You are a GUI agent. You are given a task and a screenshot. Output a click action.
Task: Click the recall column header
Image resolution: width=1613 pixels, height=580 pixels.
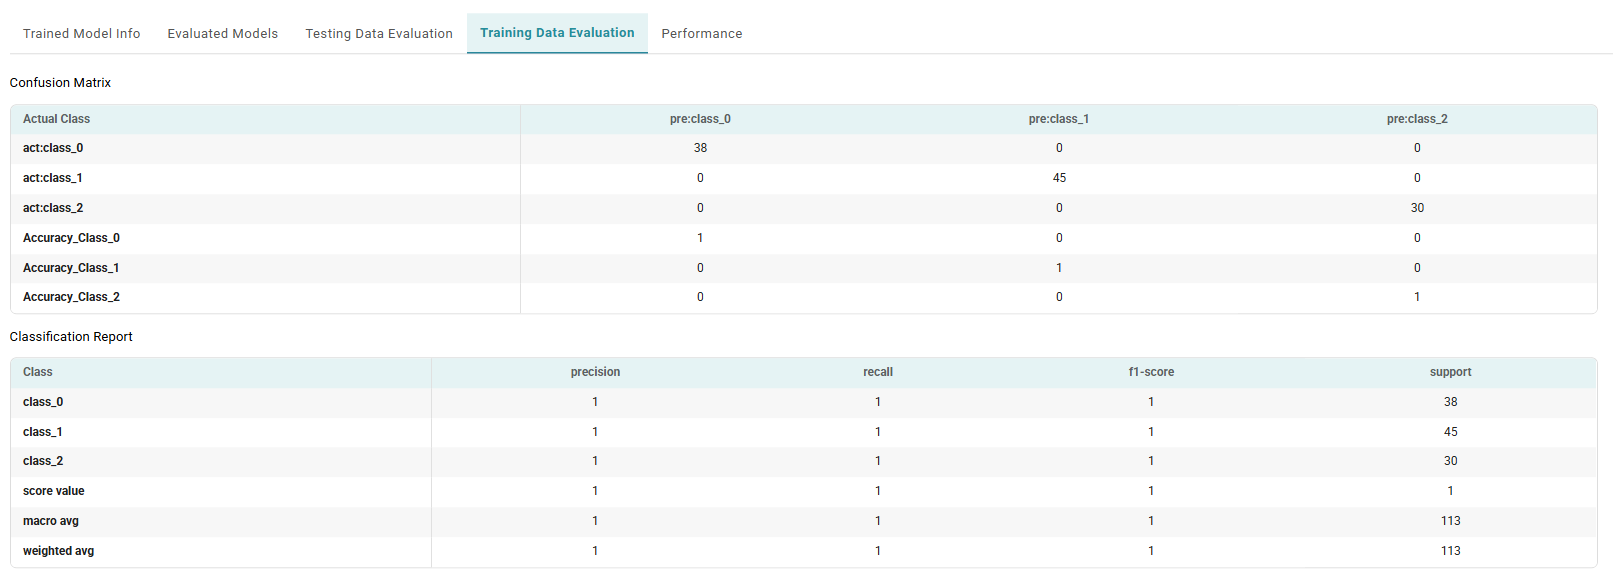[878, 372]
